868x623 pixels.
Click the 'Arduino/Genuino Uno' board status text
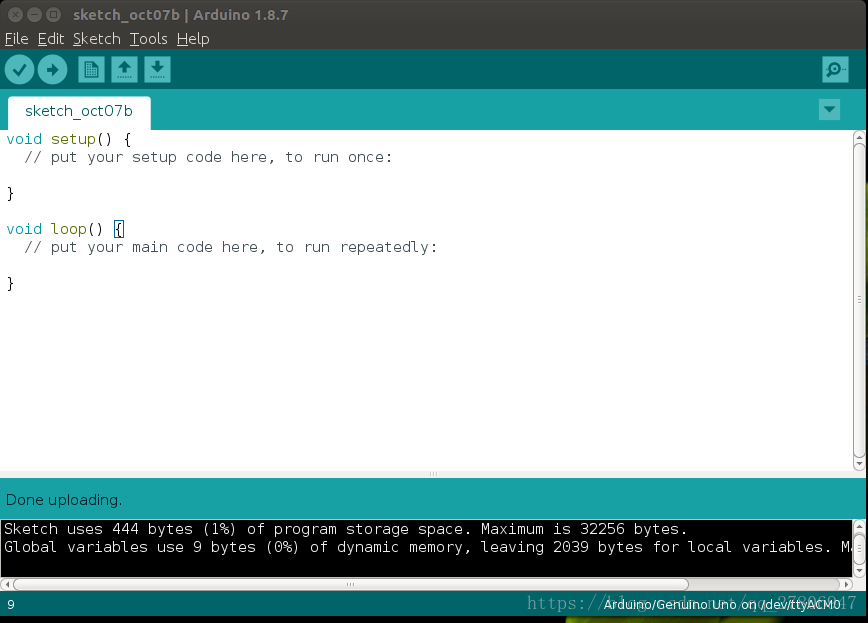point(722,604)
